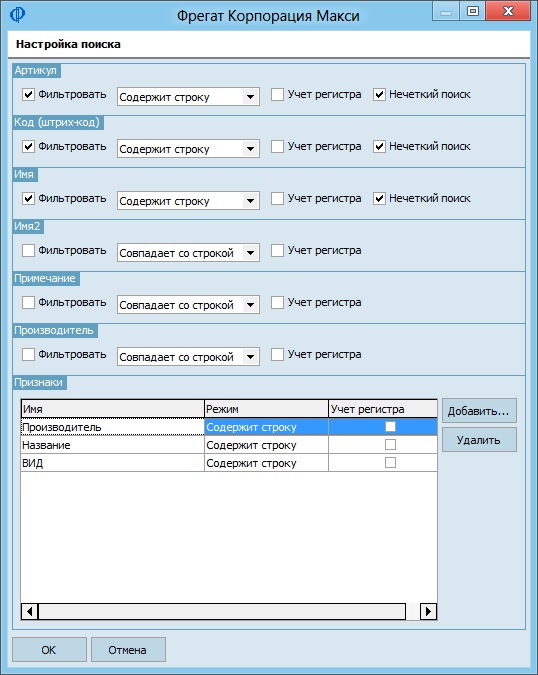Enable Фильтровать in Производитель section
The height and width of the screenshot is (675, 538).
click(28, 355)
